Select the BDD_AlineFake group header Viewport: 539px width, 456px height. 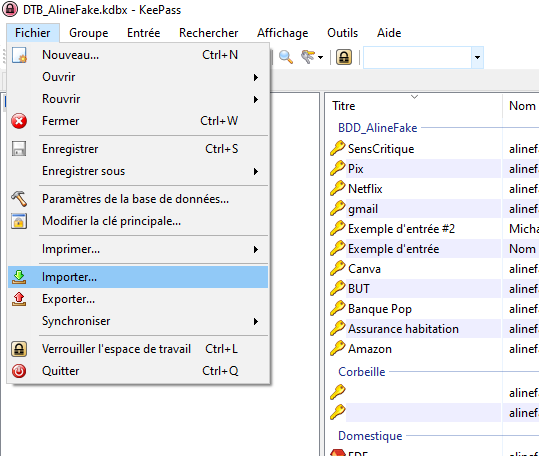(377, 128)
